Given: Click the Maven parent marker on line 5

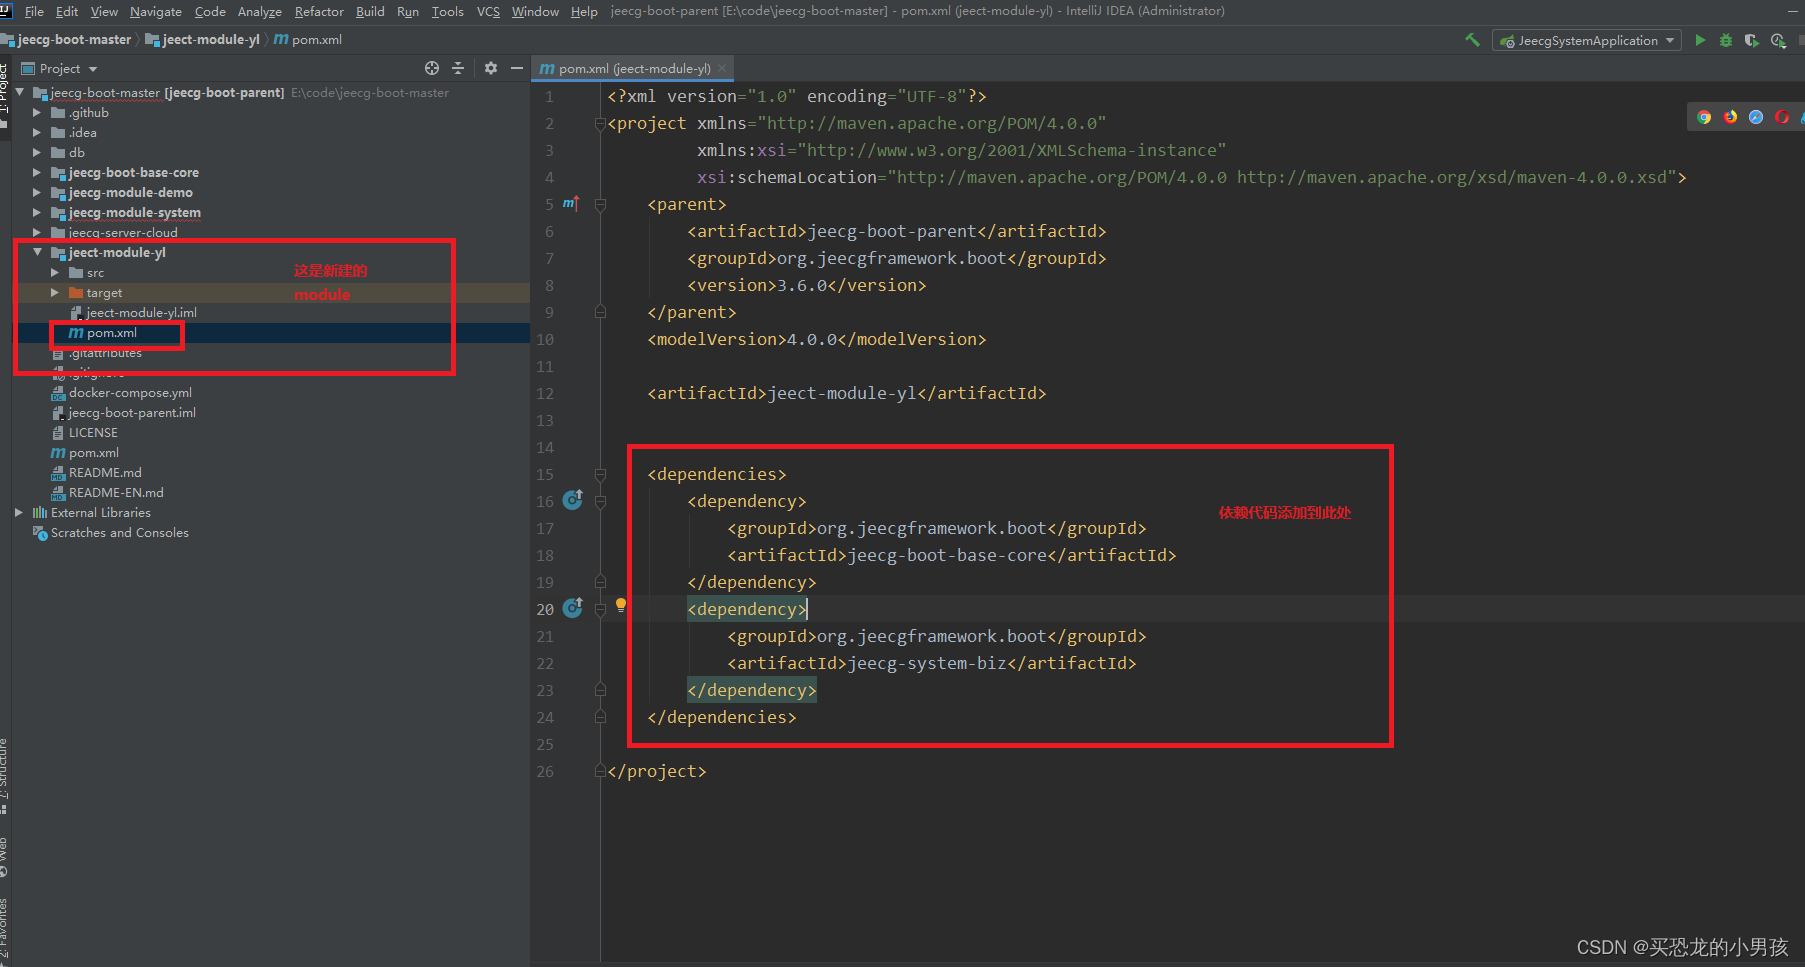Looking at the screenshot, I should coord(571,204).
